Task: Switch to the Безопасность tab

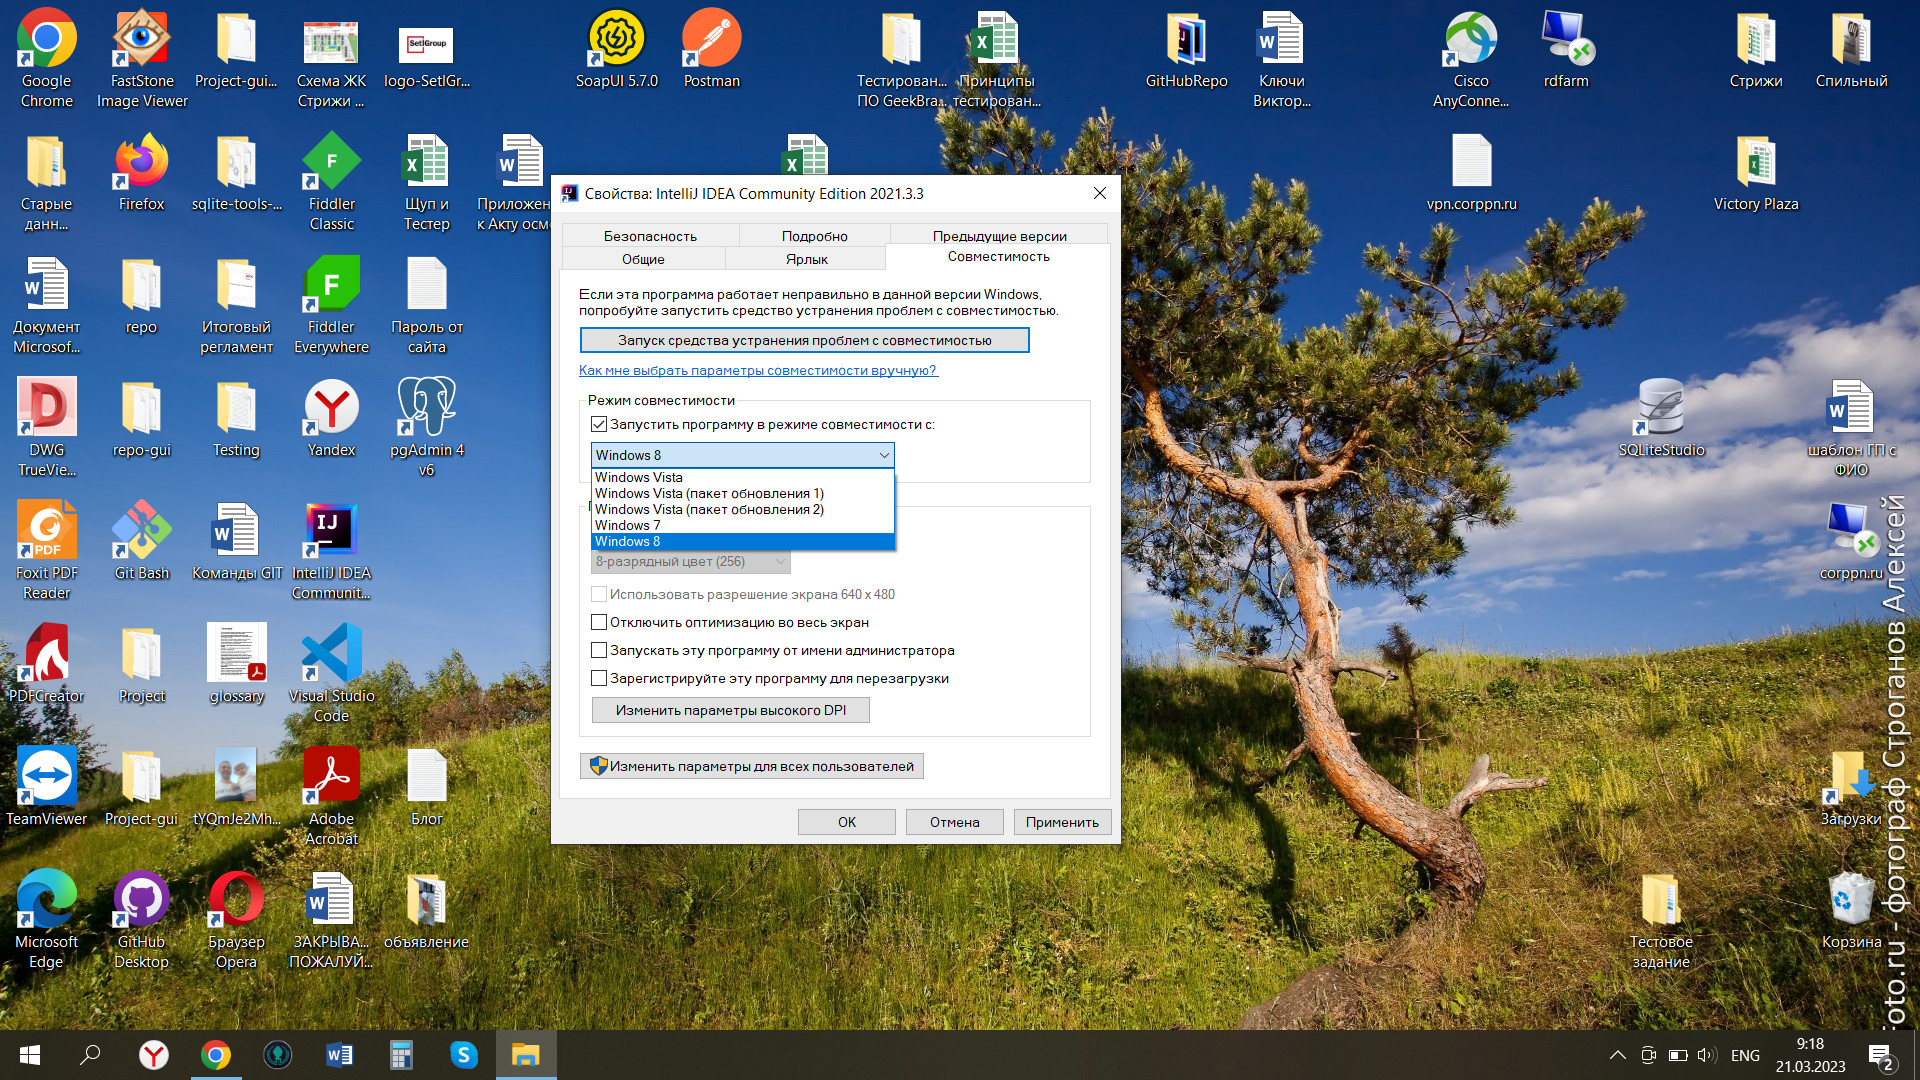Action: click(650, 236)
